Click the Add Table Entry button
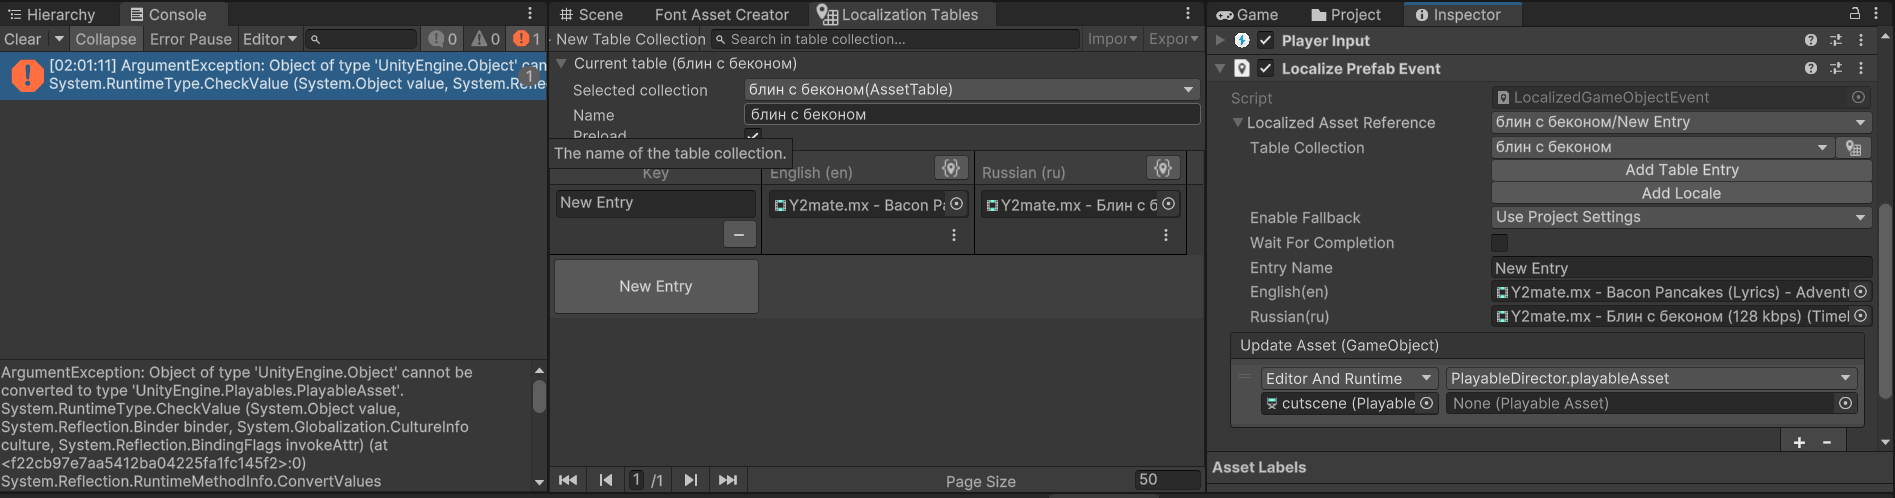This screenshot has height=498, width=1895. coord(1681,170)
